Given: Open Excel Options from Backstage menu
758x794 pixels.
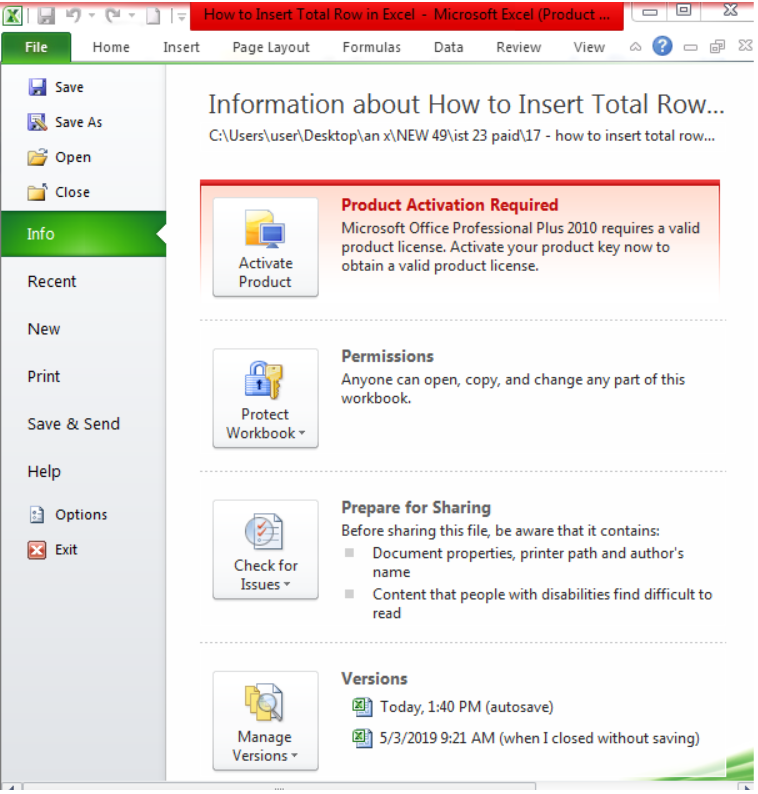Looking at the screenshot, I should click(x=68, y=515).
